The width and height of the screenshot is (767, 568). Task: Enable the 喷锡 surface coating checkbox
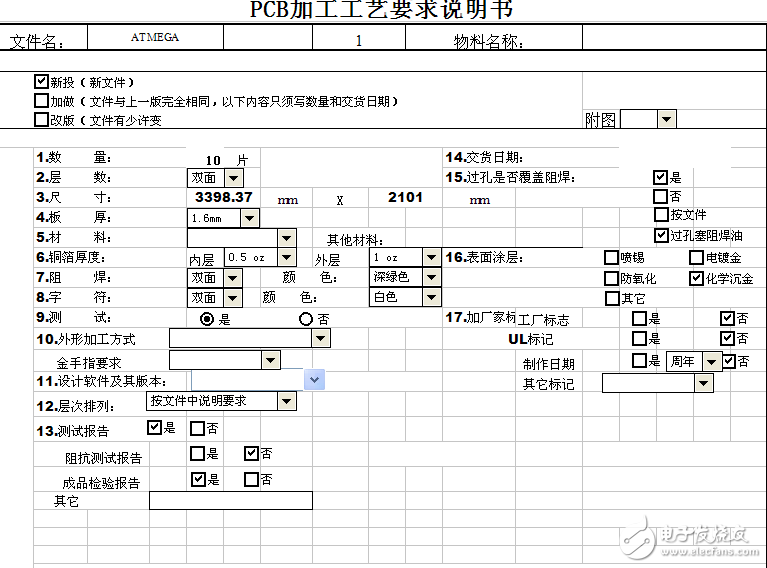coord(612,258)
